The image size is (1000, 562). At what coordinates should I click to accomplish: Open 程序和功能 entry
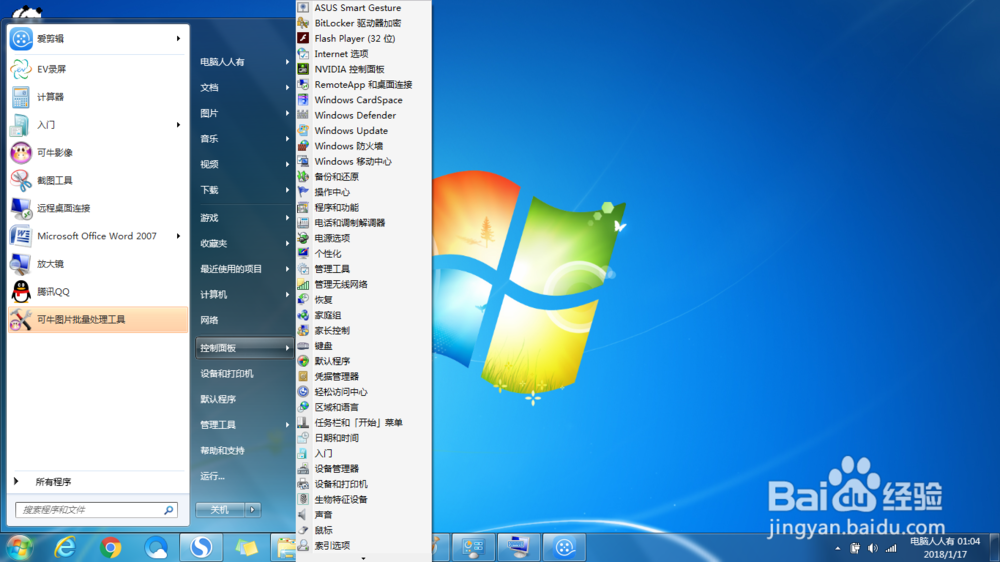[364, 207]
